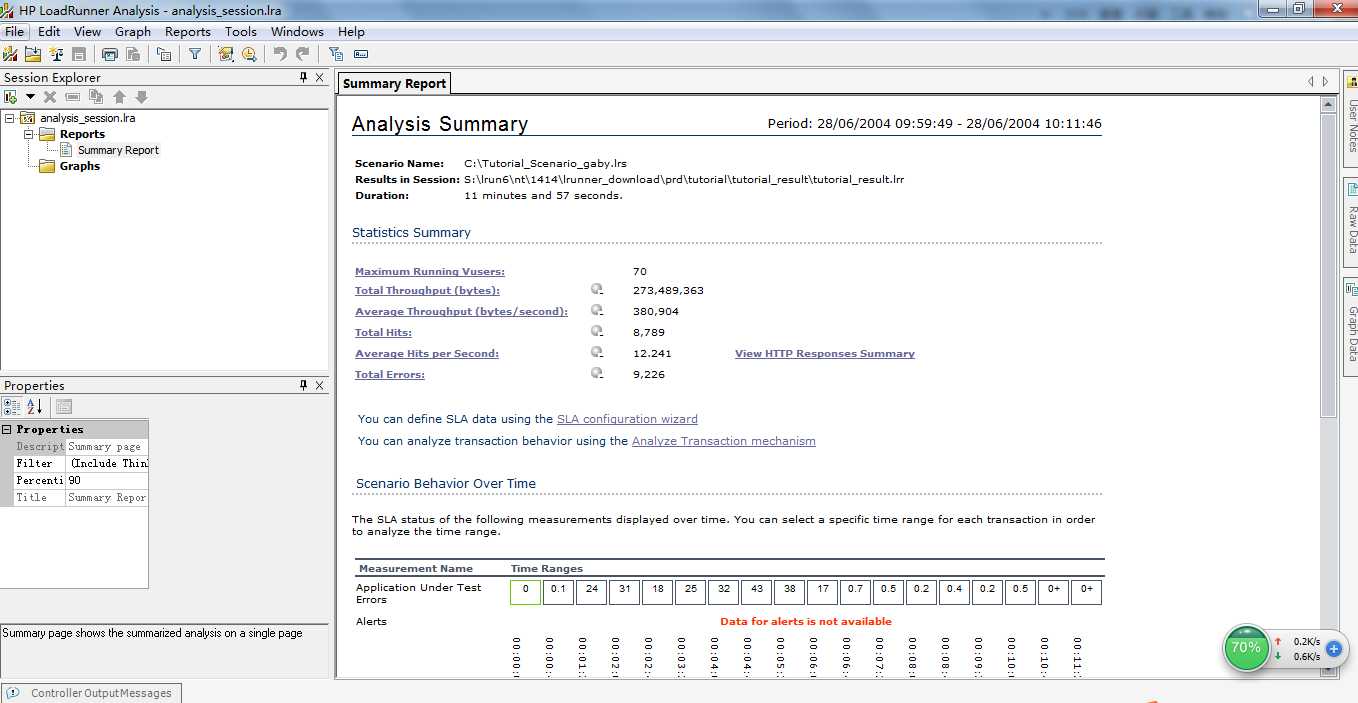
Task: Open the Graph Data side tab
Action: (x=1351, y=326)
